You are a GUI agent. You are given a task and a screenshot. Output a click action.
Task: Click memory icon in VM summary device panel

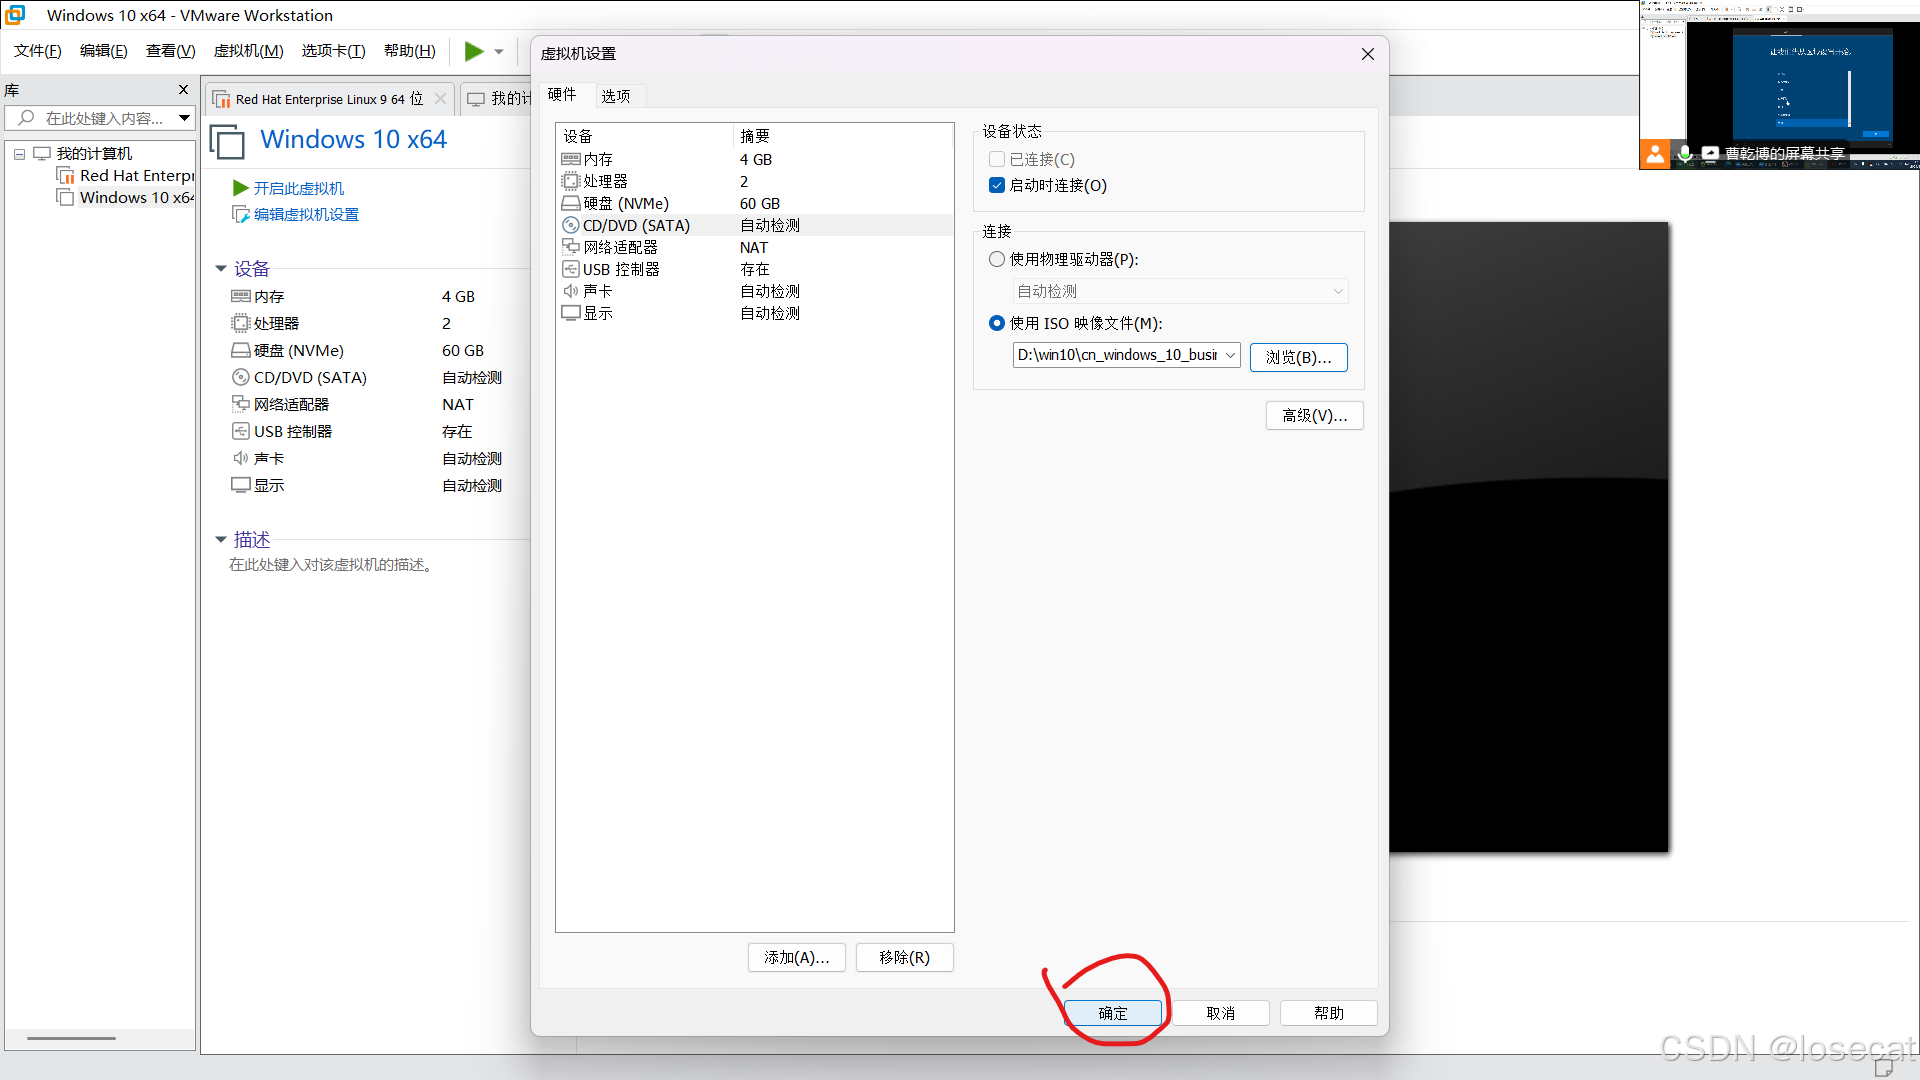241,296
